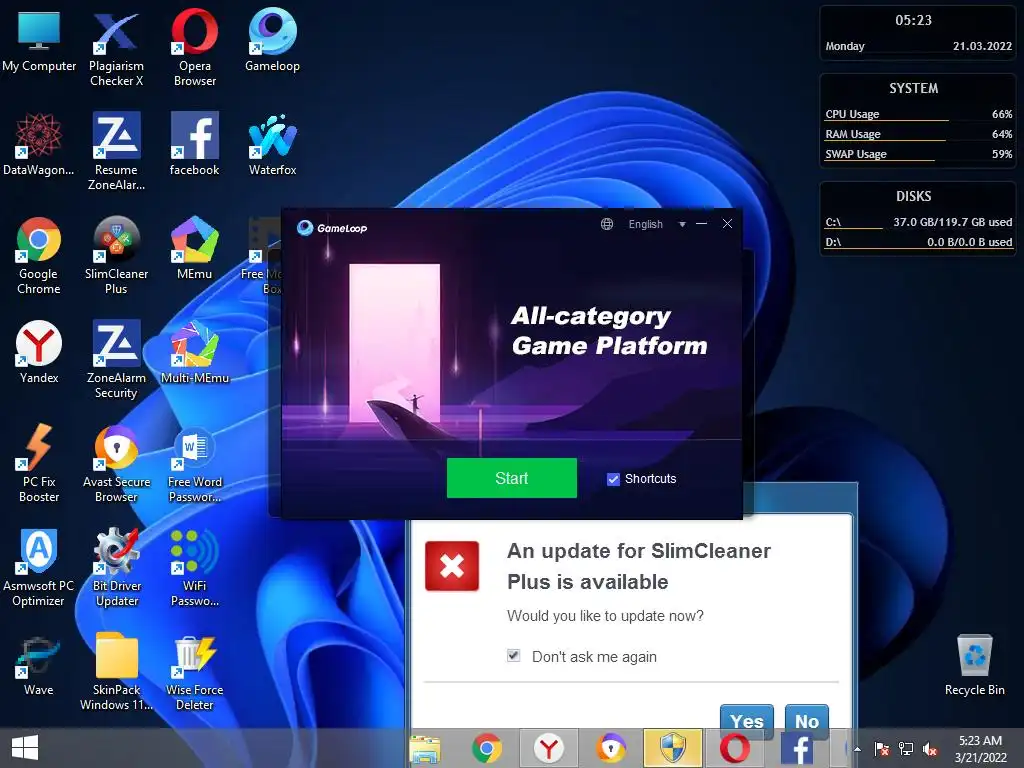Click the RAM Usage bar in widget
Image resolution: width=1024 pixels, height=768 pixels.
point(918,135)
